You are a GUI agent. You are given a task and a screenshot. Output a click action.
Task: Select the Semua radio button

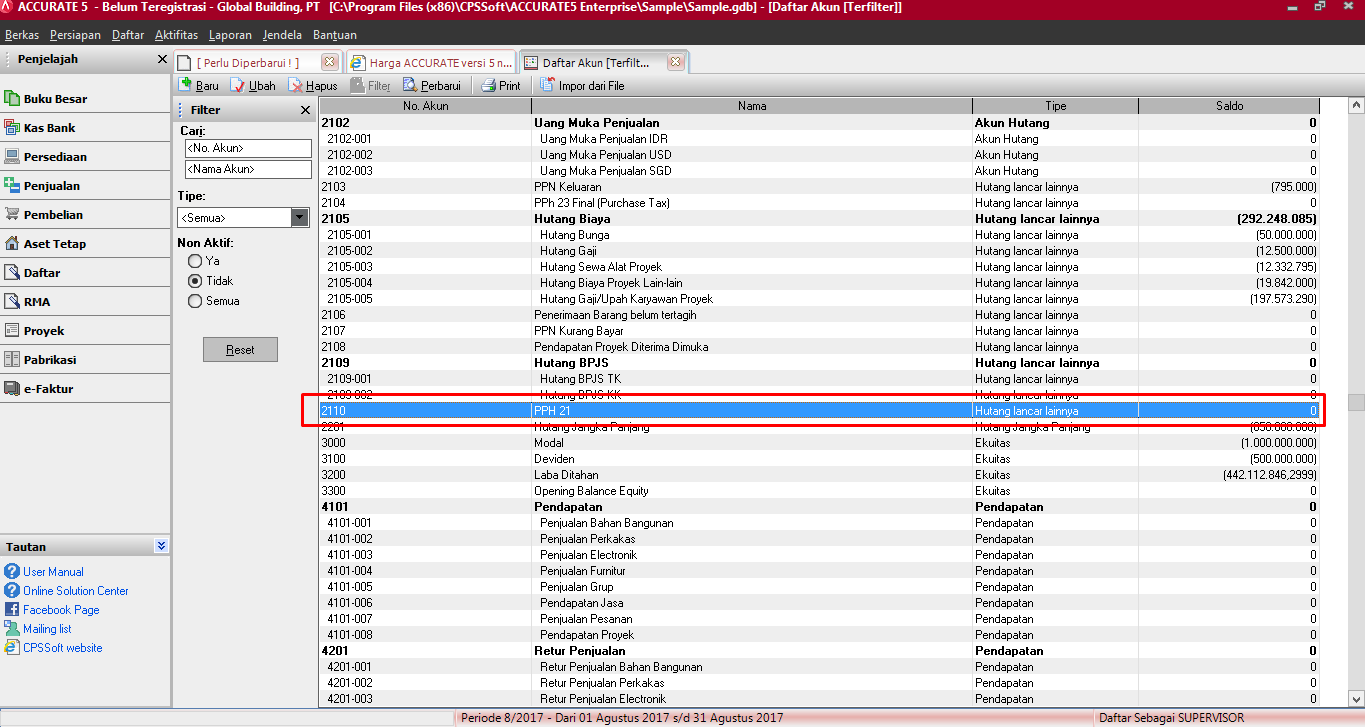click(195, 301)
